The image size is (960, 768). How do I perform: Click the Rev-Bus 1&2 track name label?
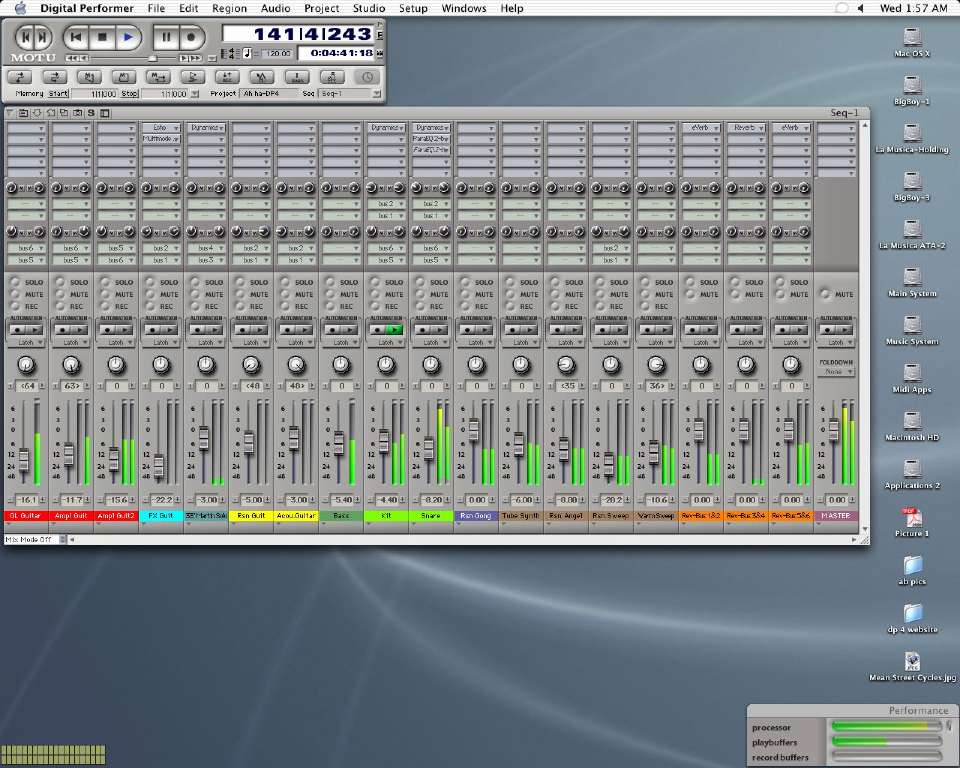[x=701, y=516]
